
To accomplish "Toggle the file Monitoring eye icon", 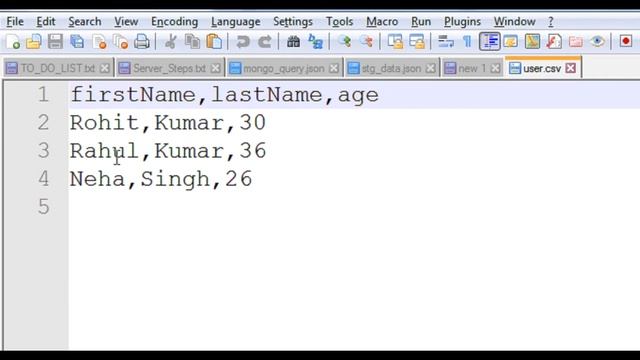I will 597,42.
